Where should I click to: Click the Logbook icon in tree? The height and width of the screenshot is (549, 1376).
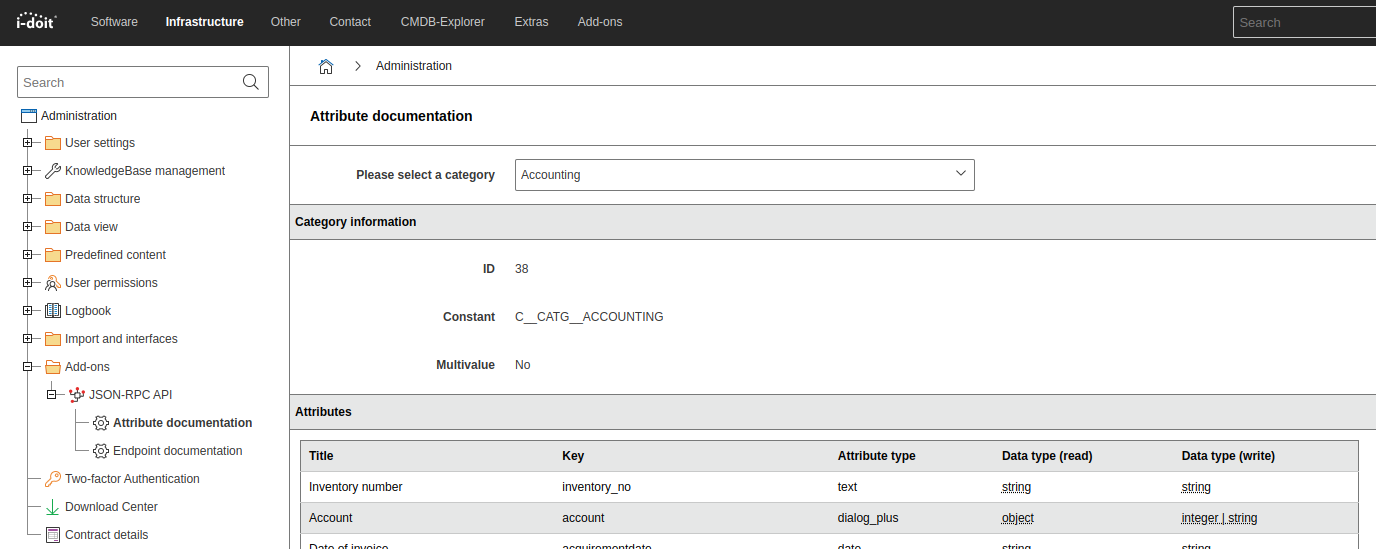point(53,311)
